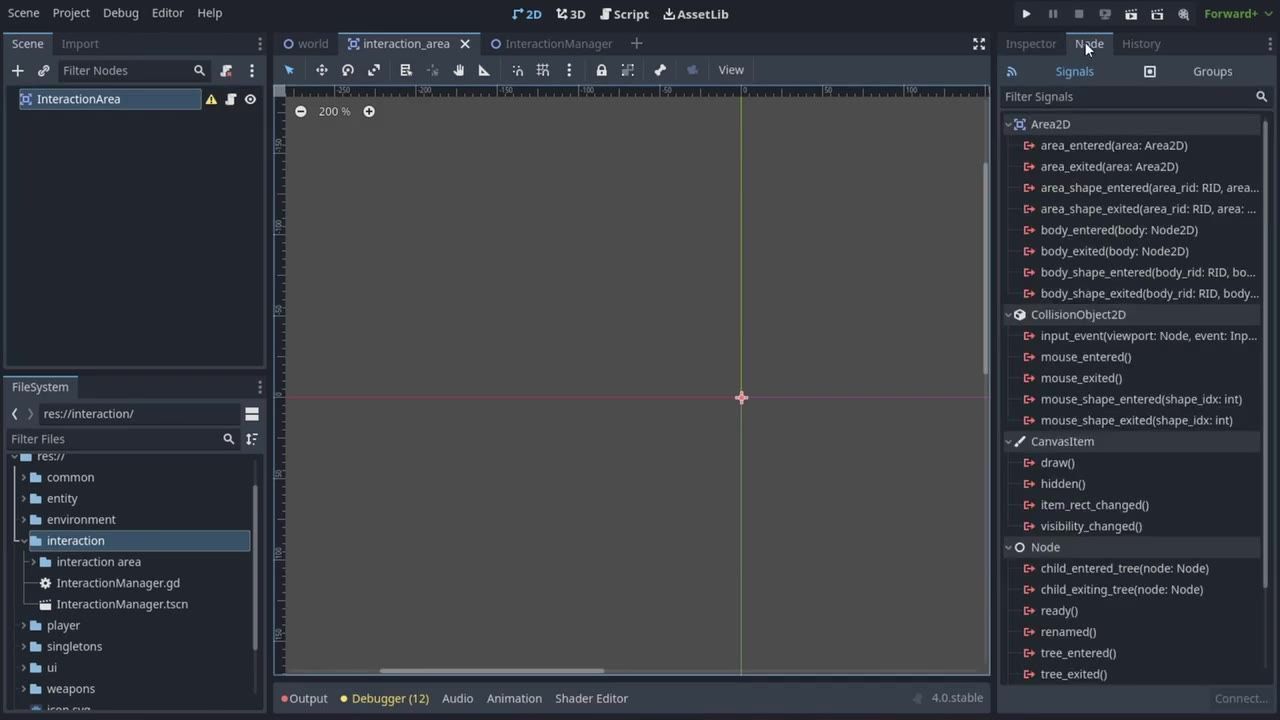Open the Debug menu
The width and height of the screenshot is (1280, 720).
(x=121, y=13)
